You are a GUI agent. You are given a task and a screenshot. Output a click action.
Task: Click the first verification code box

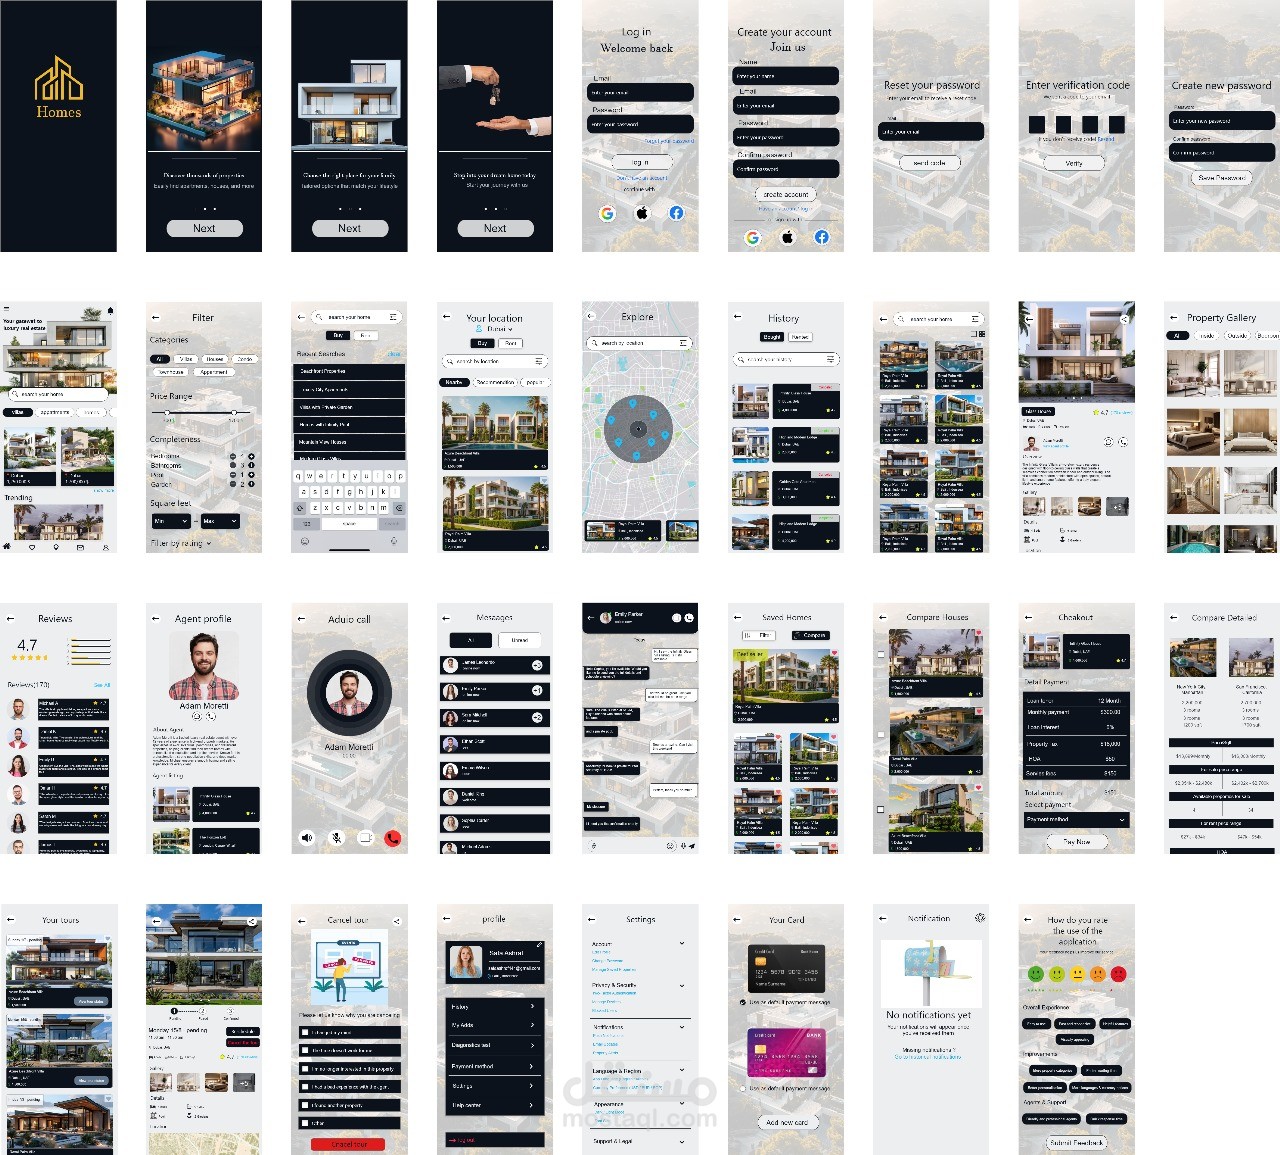(x=1037, y=124)
